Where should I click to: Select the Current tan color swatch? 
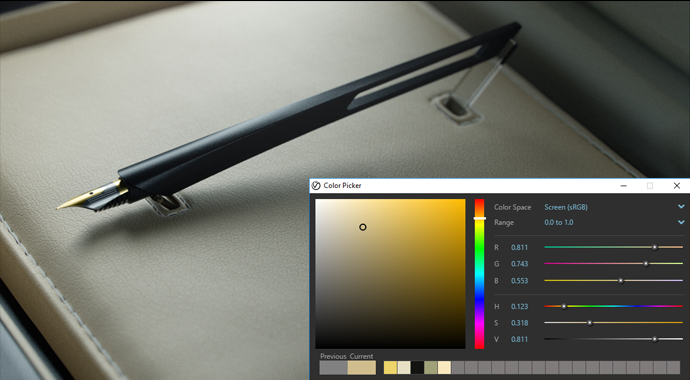coord(362,368)
